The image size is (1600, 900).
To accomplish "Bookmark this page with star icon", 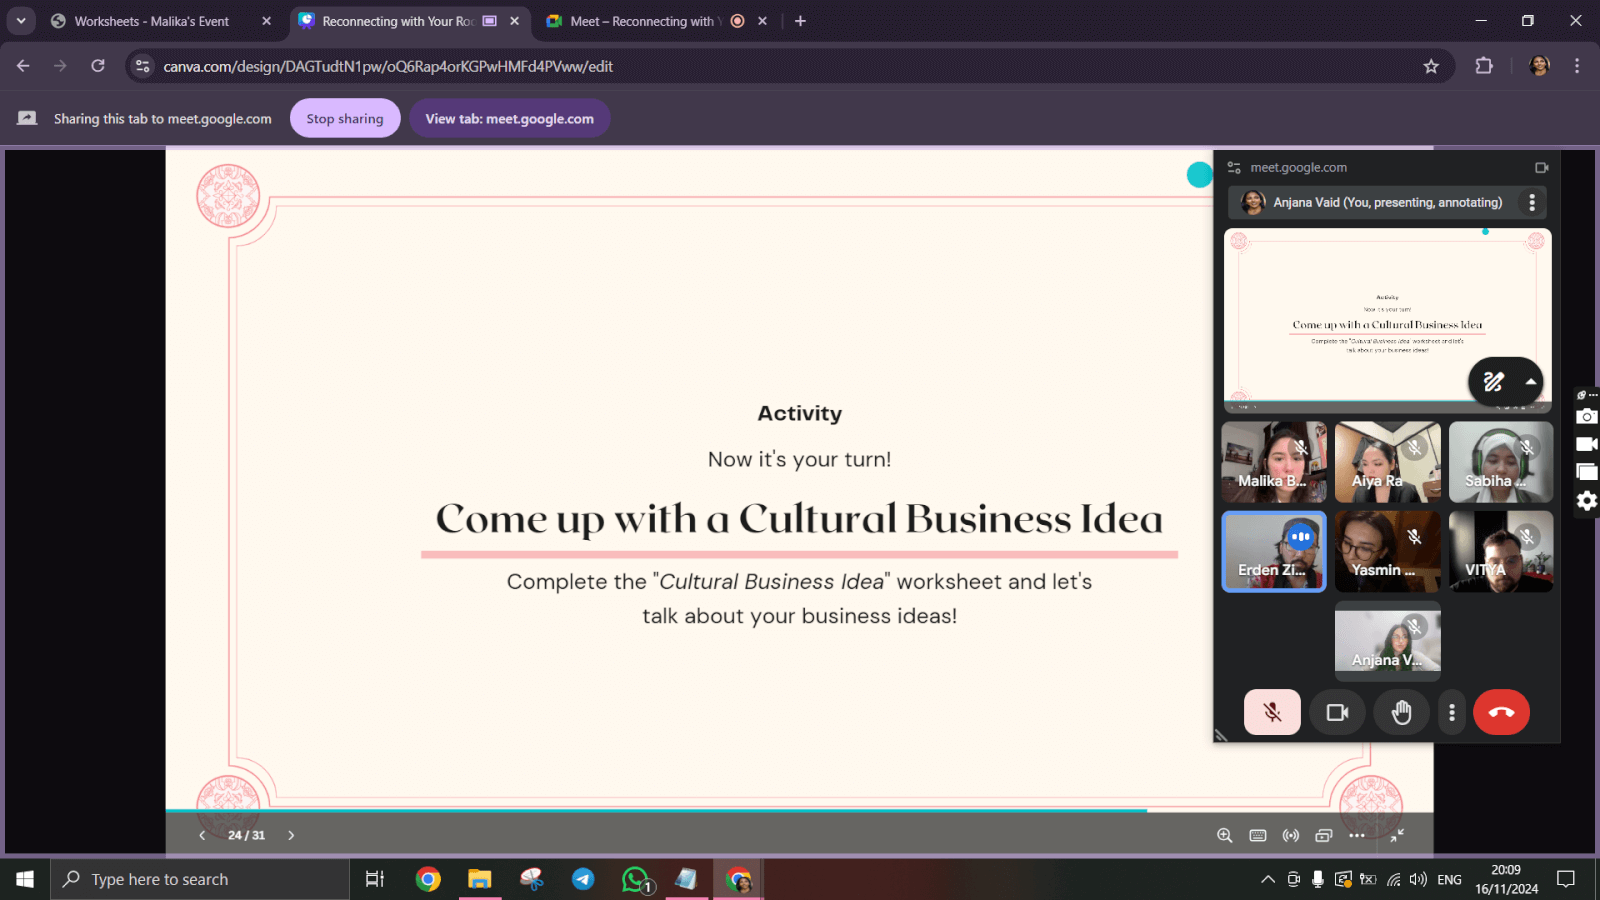I will 1431,66.
